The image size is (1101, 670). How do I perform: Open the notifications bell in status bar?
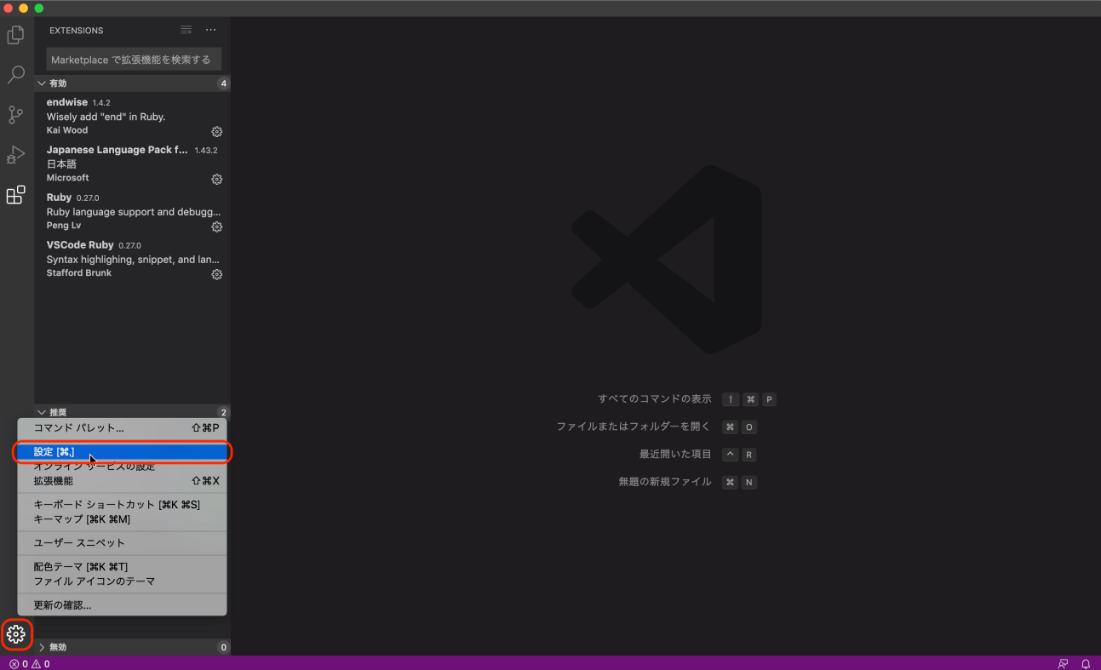coord(1086,664)
